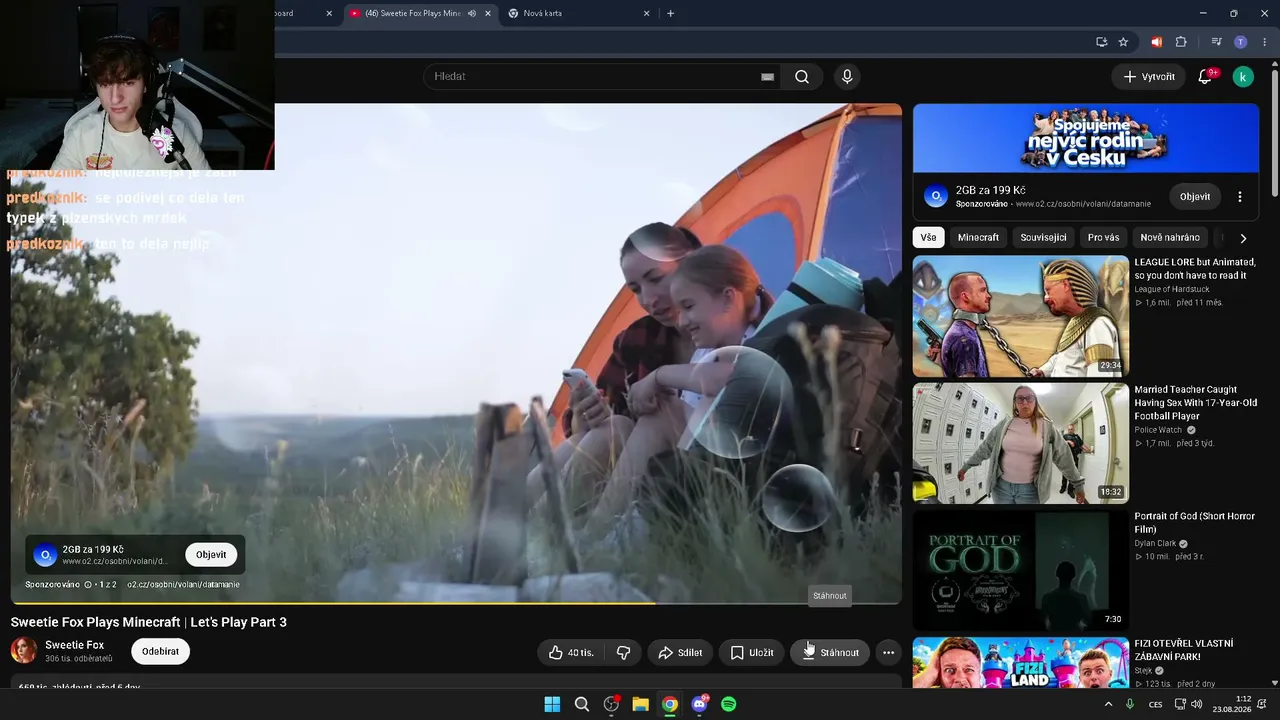The image size is (1280, 720).
Task: Select the Nově nahráno filter chip
Action: [x=1170, y=237]
